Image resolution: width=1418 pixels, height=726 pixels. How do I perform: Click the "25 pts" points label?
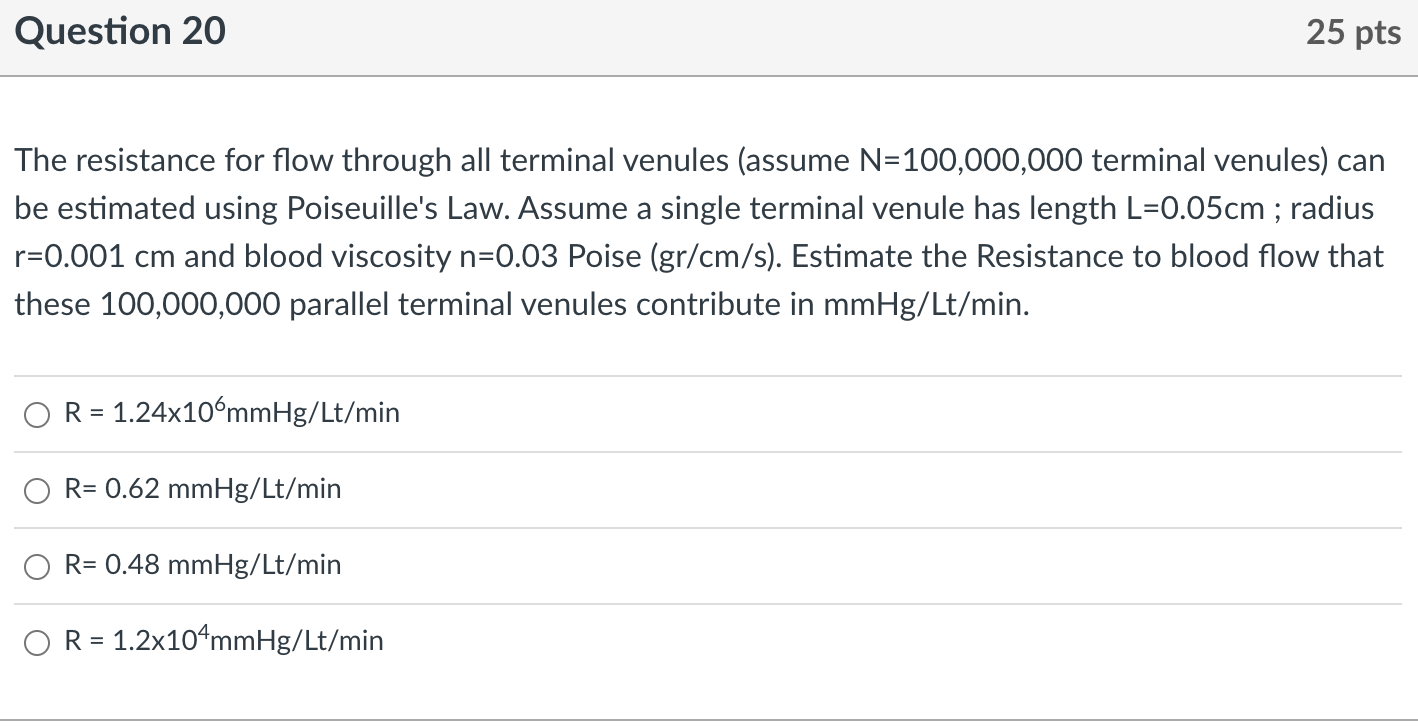[x=1353, y=33]
